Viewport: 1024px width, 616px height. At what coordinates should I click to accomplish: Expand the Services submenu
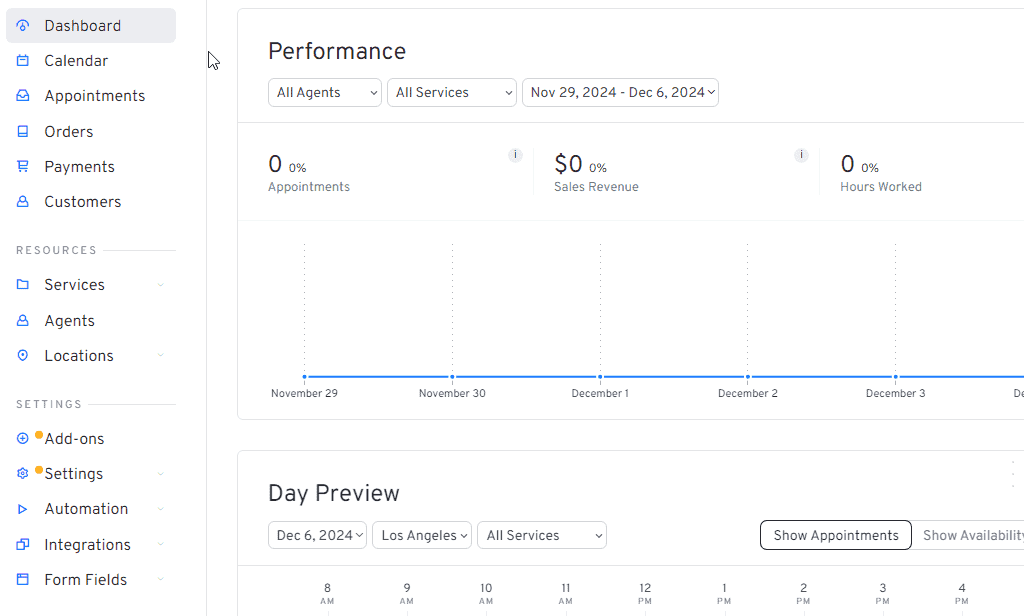(x=160, y=284)
